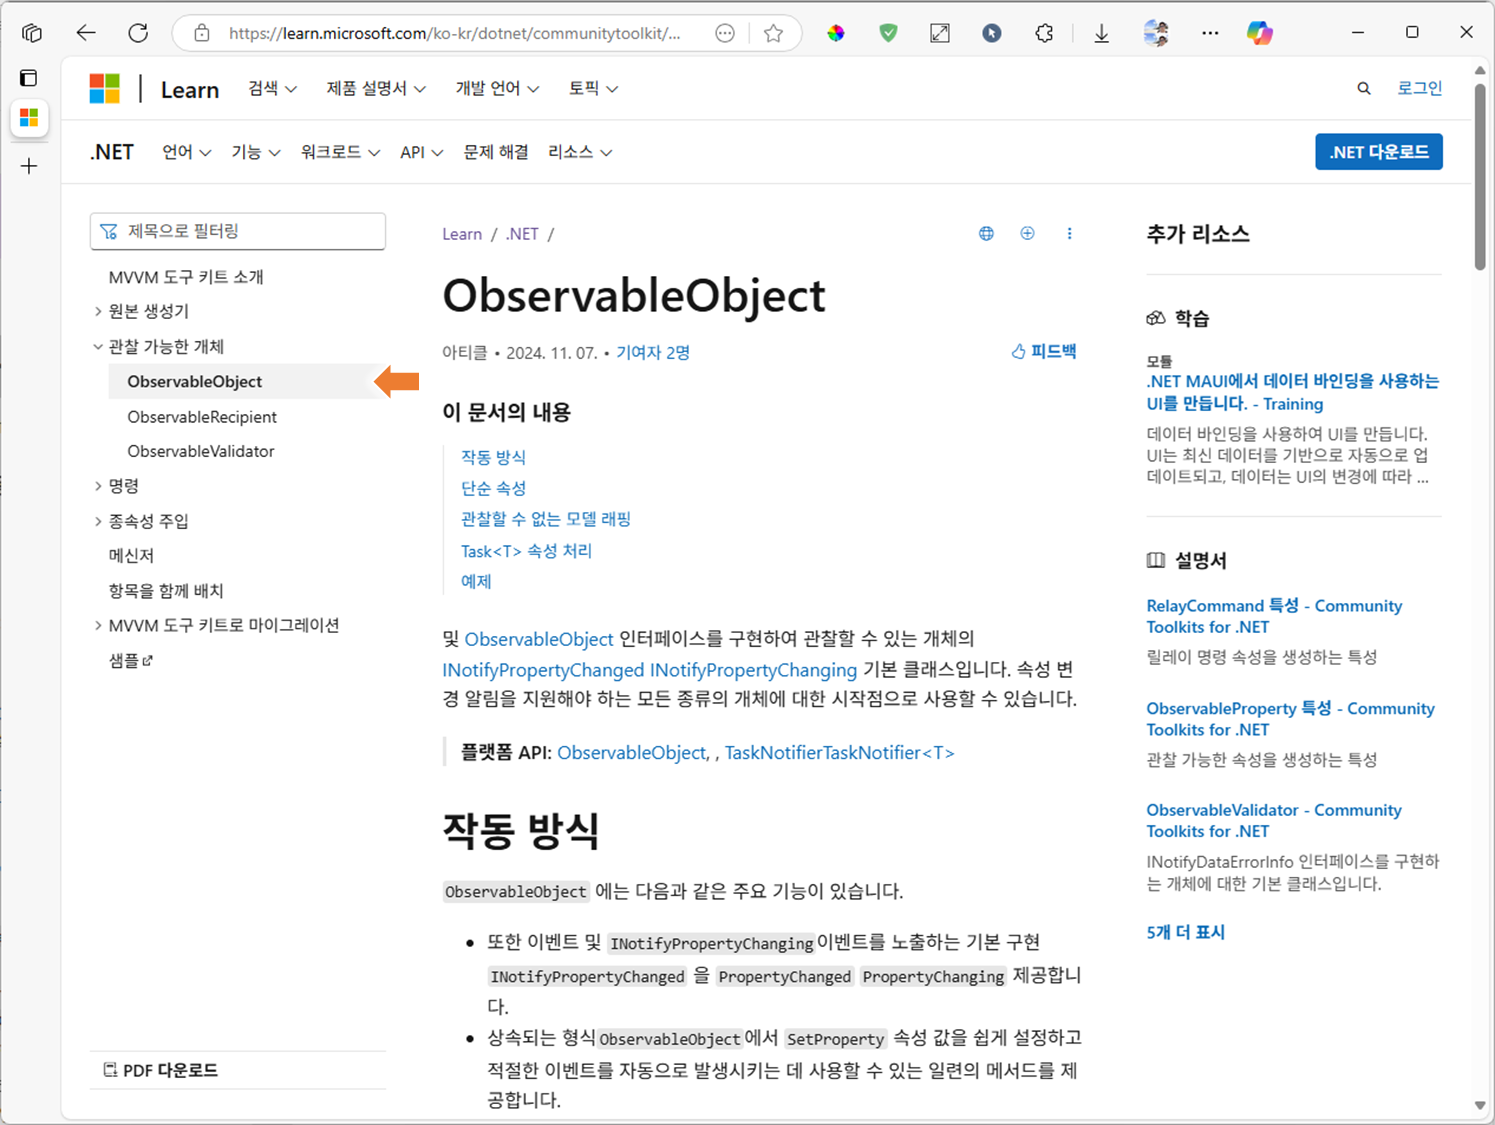
Task: Go back with the browser back arrow
Action: tap(86, 33)
